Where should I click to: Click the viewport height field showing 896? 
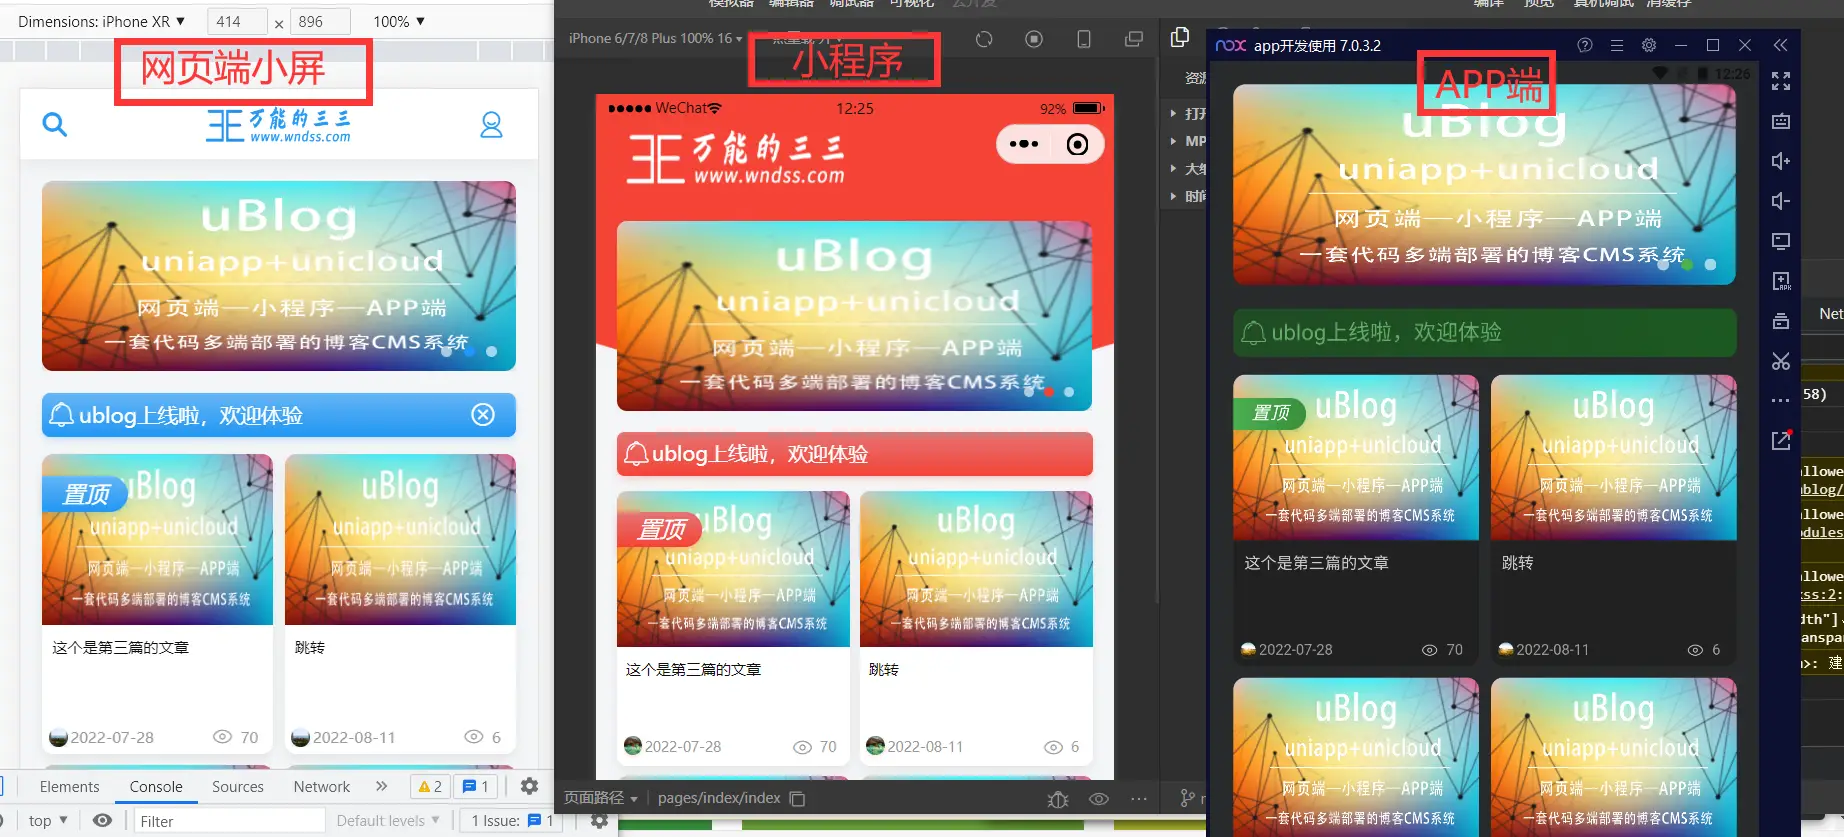[x=320, y=21]
